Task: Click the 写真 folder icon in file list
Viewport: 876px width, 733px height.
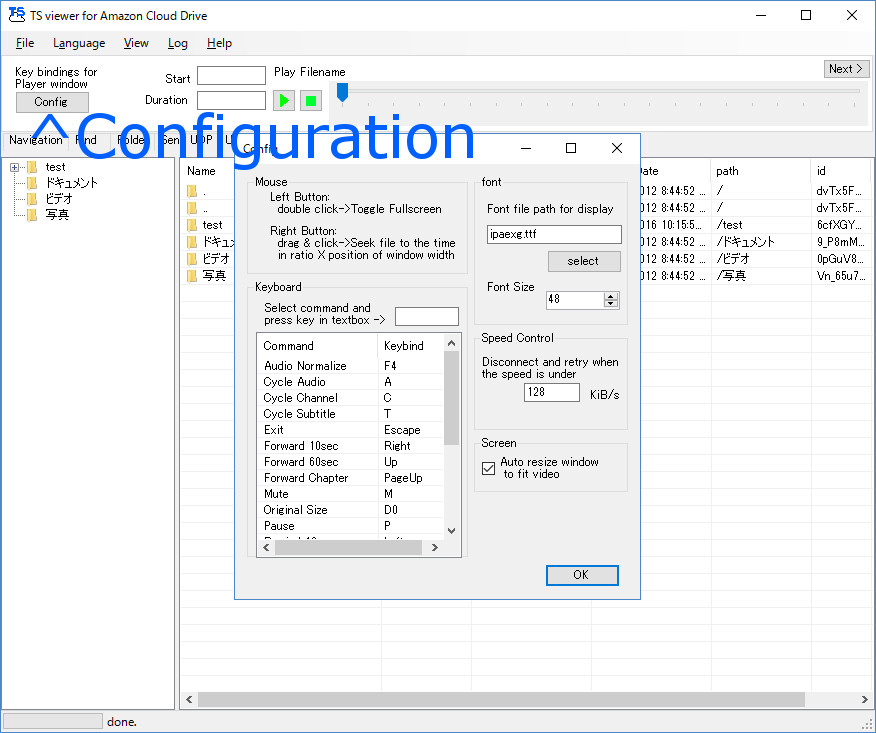Action: (x=192, y=275)
